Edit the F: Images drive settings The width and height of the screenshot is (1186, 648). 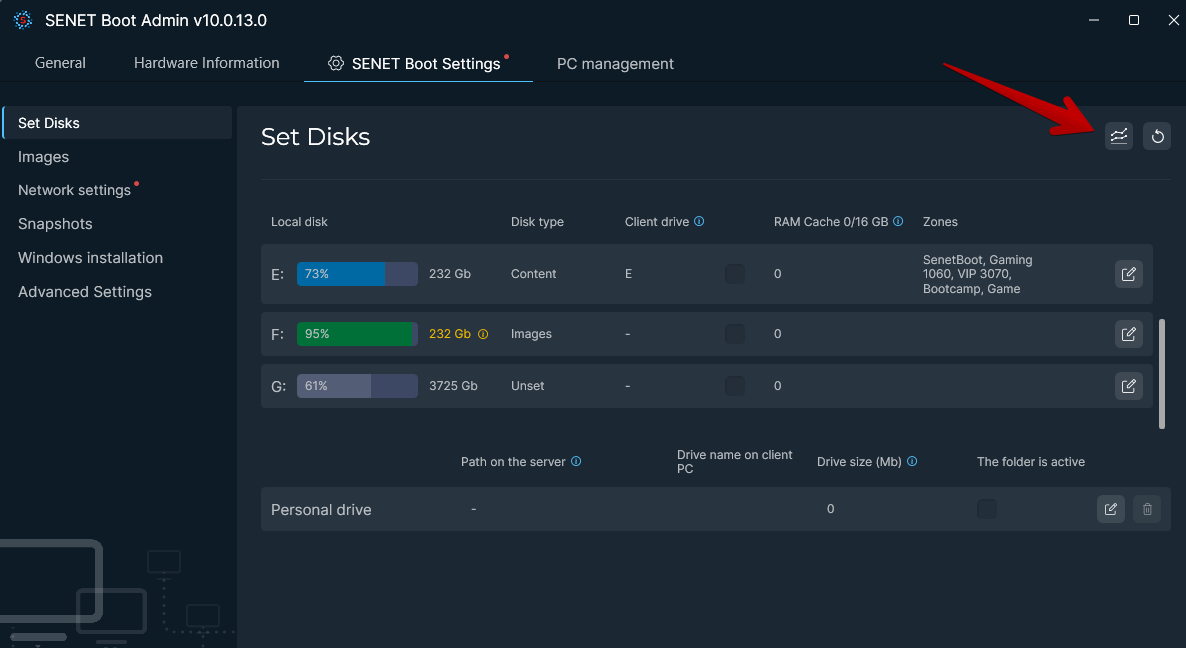pos(1128,334)
